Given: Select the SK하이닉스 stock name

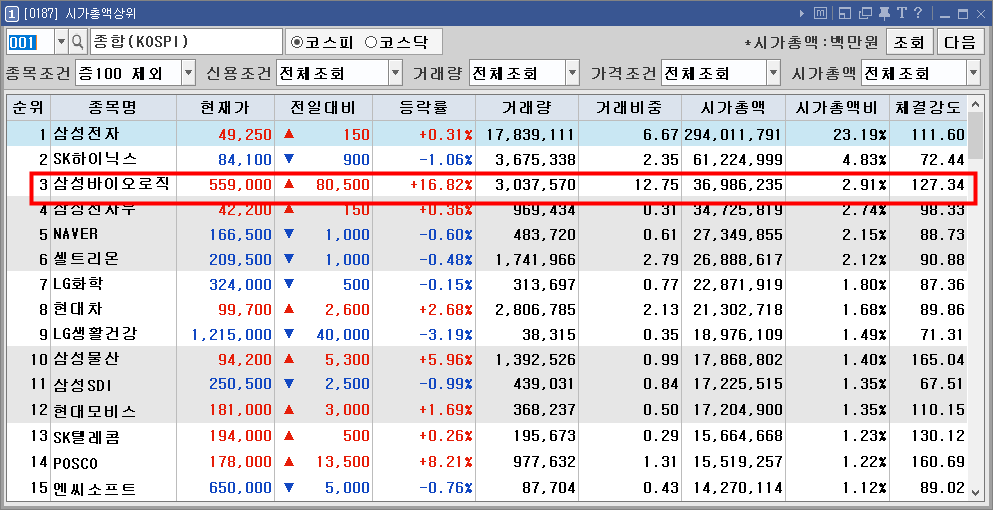Looking at the screenshot, I should 94,159.
